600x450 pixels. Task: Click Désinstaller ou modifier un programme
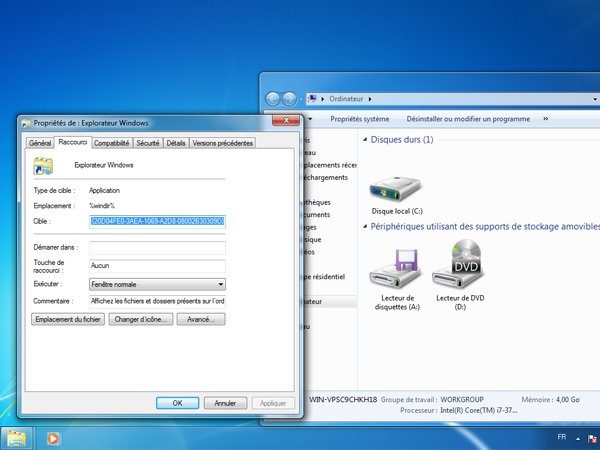pos(468,119)
